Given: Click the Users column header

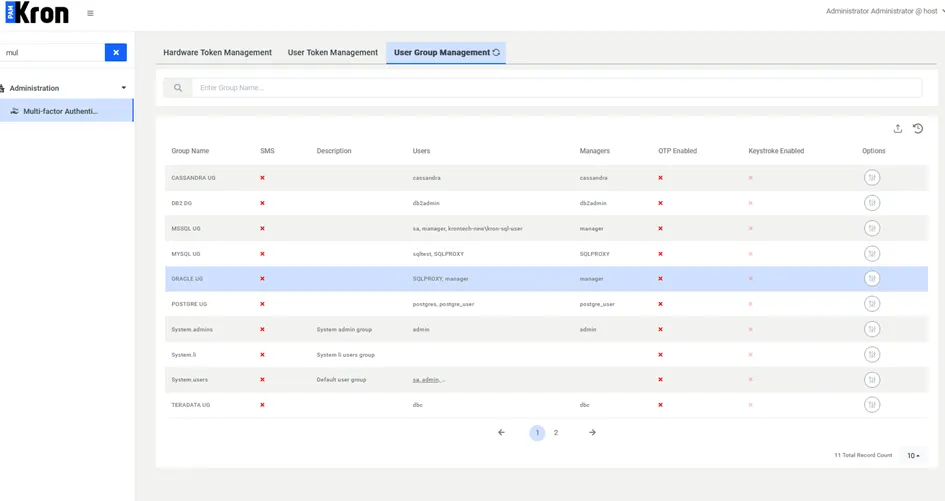Looking at the screenshot, I should pos(421,151).
